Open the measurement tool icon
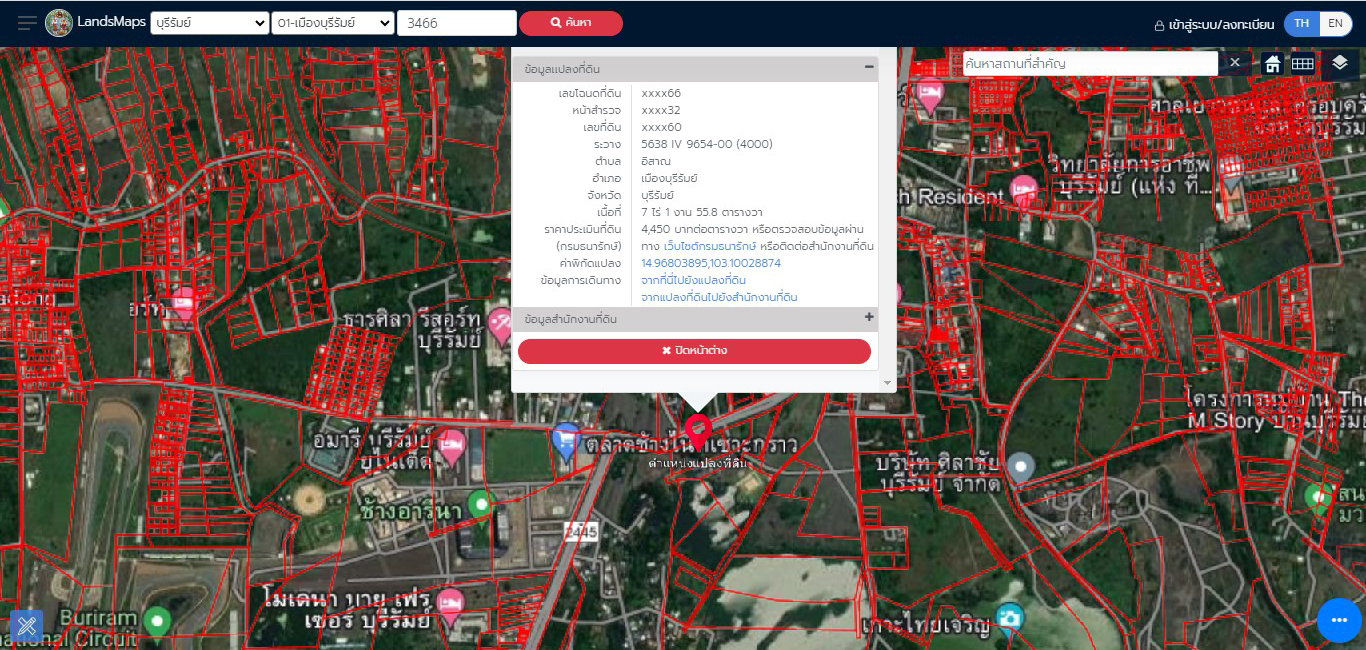The width and height of the screenshot is (1366, 650). click(x=26, y=625)
